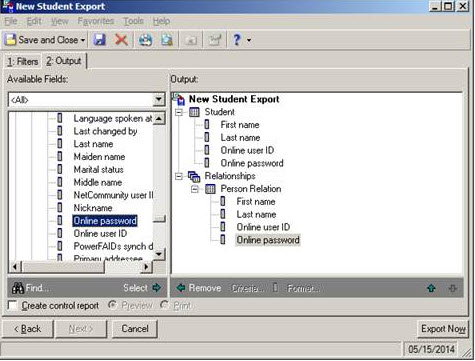Click the Find binoculars button
Viewport: 475px width, 361px height.
[31, 288]
